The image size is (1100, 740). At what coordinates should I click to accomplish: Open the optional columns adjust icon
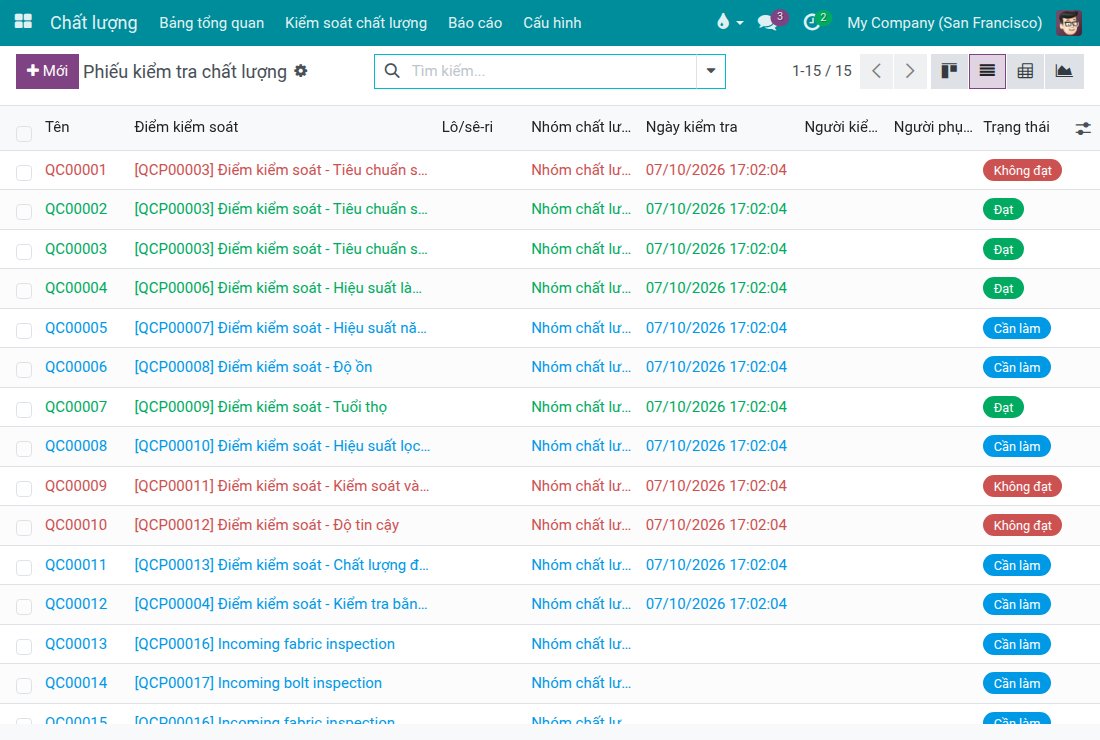tap(1082, 128)
